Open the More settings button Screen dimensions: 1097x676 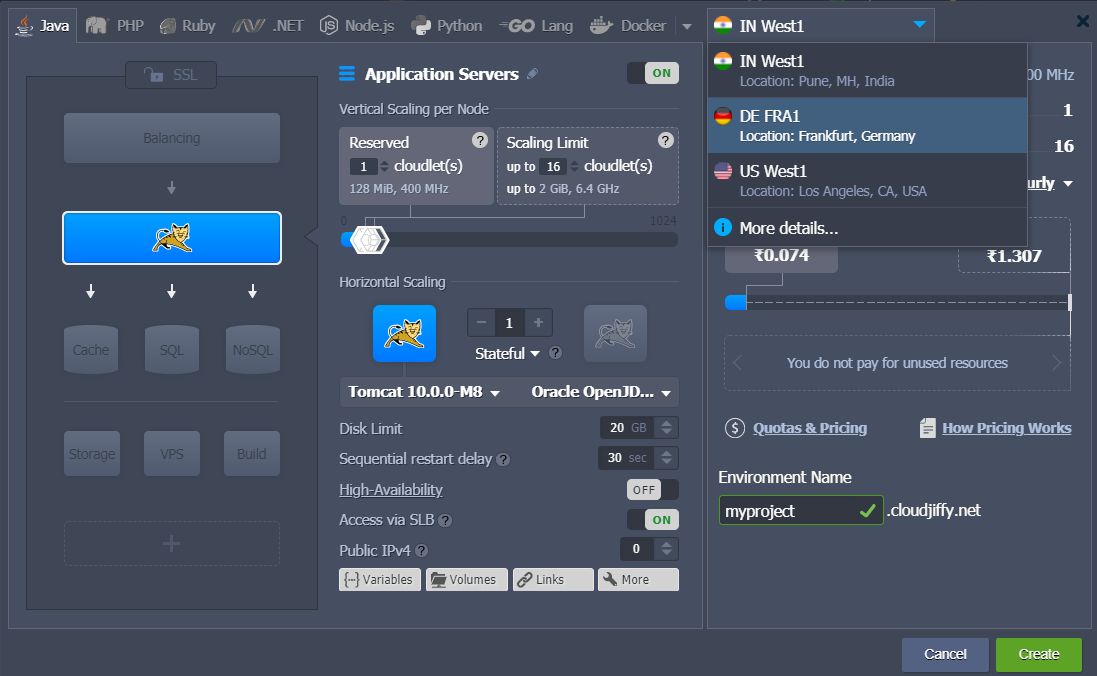638,579
